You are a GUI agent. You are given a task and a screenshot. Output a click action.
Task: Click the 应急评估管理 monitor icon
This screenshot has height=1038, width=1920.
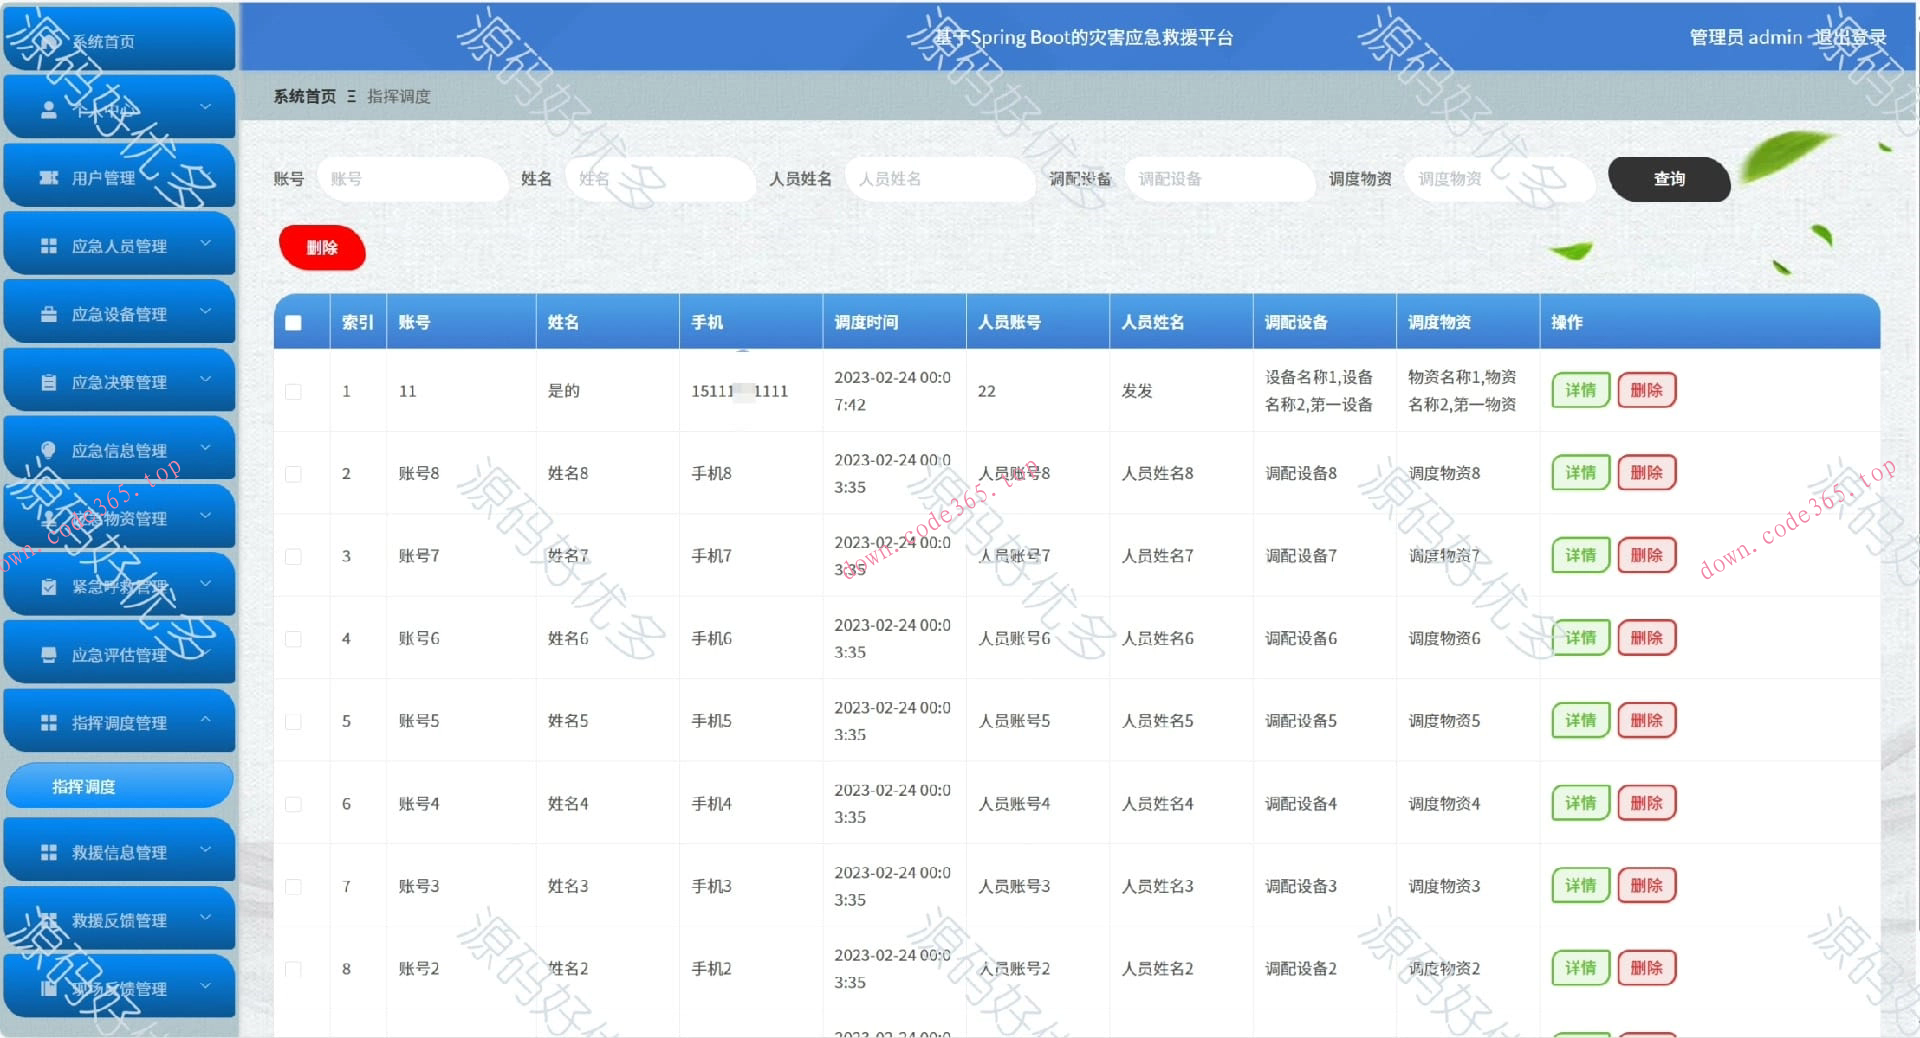pos(48,651)
